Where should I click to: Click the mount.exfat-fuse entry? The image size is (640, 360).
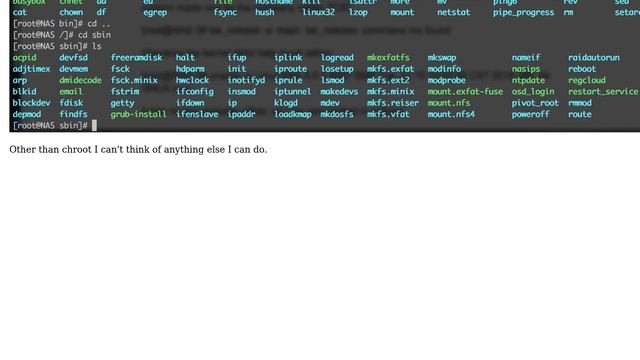click(465, 92)
